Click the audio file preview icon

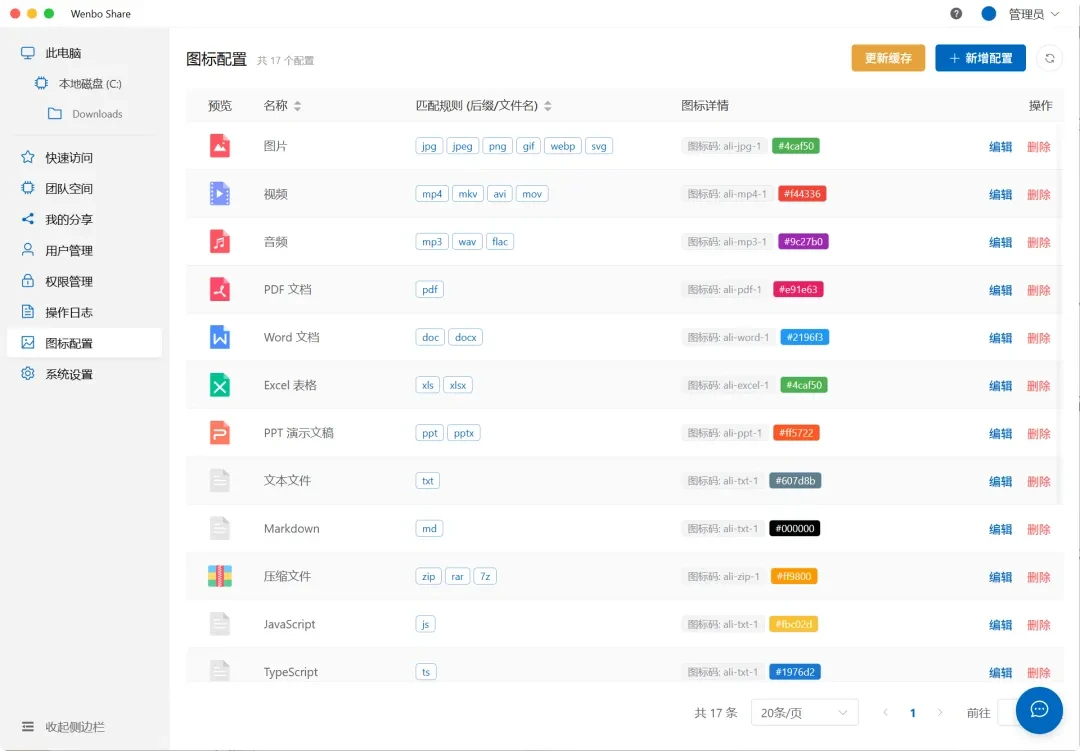[x=220, y=242]
